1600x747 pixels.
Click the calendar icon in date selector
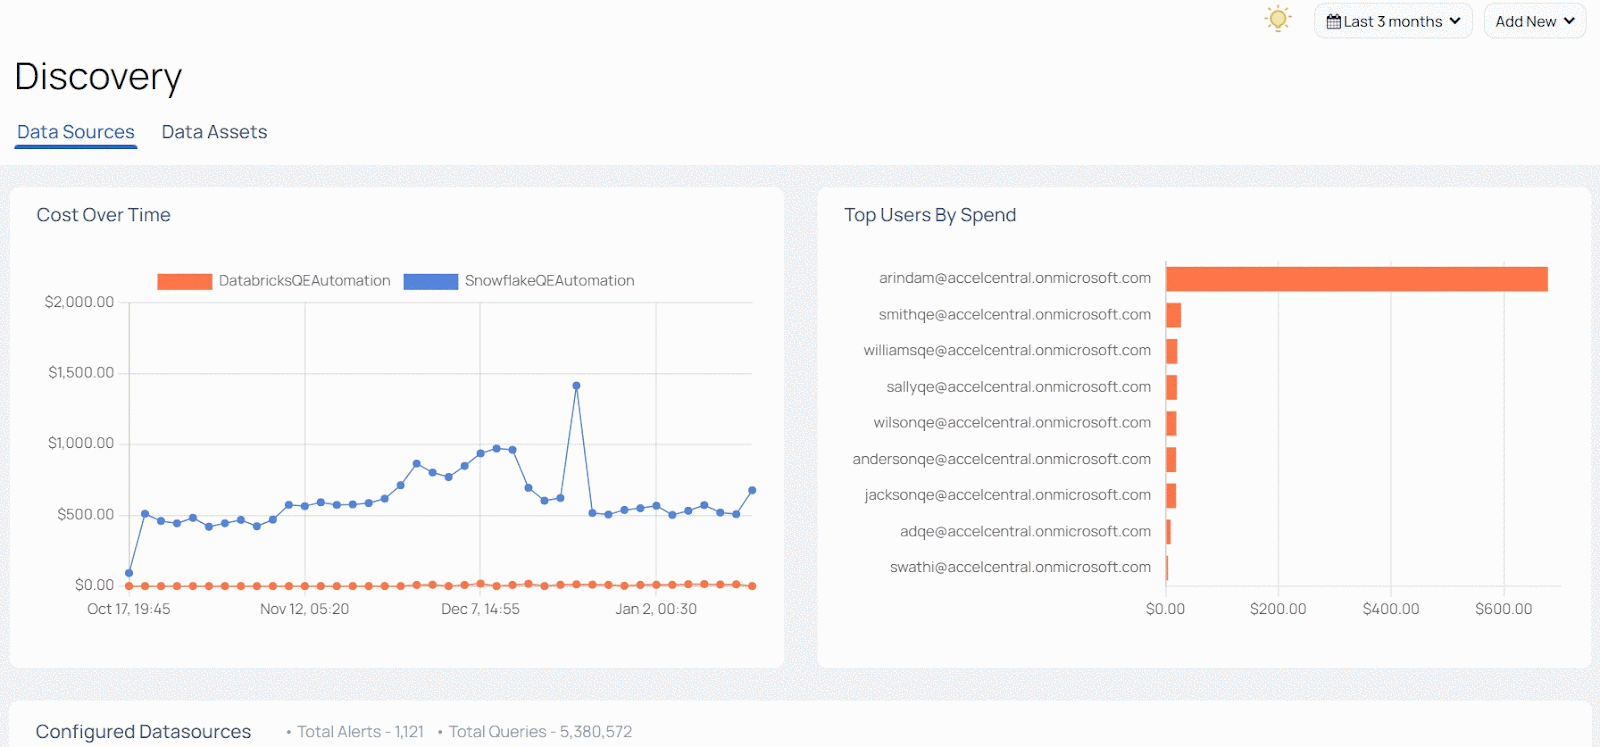[1333, 22]
